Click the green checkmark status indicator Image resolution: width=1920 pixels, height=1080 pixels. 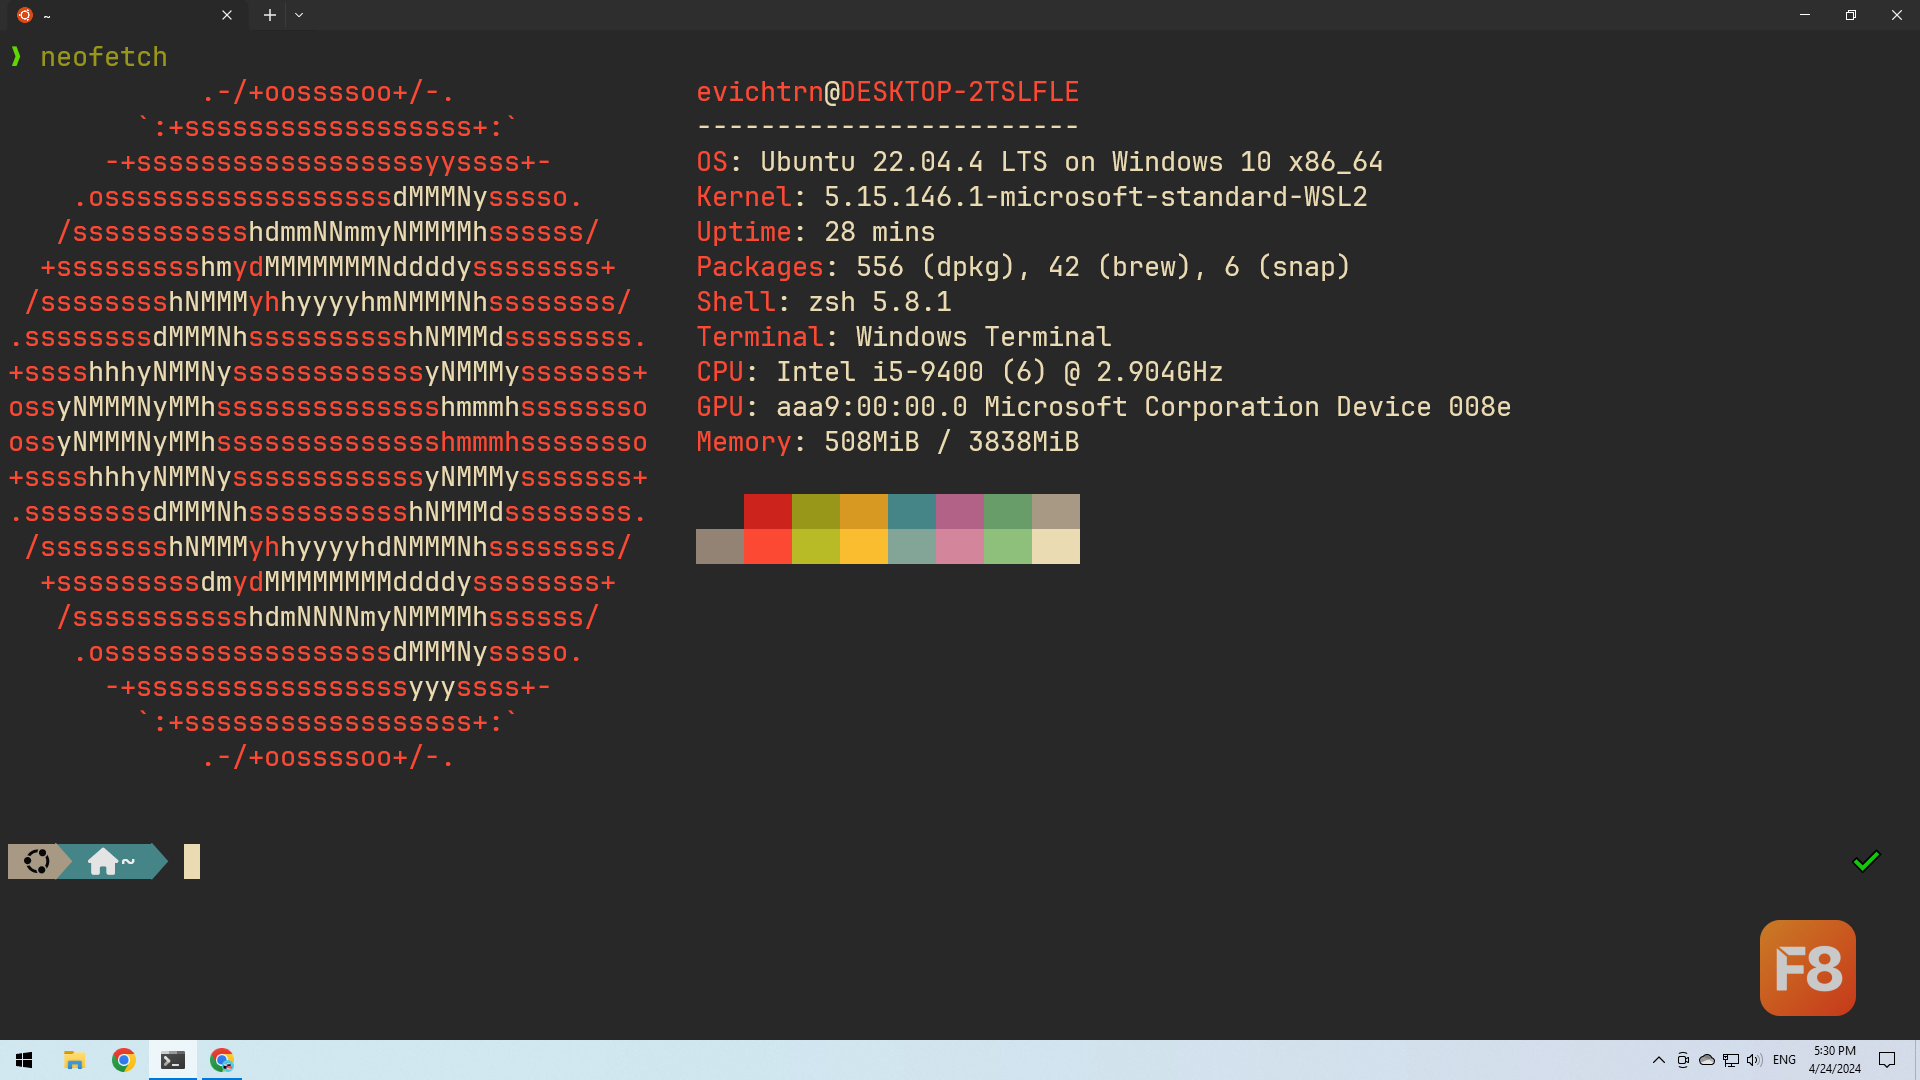coord(1866,861)
